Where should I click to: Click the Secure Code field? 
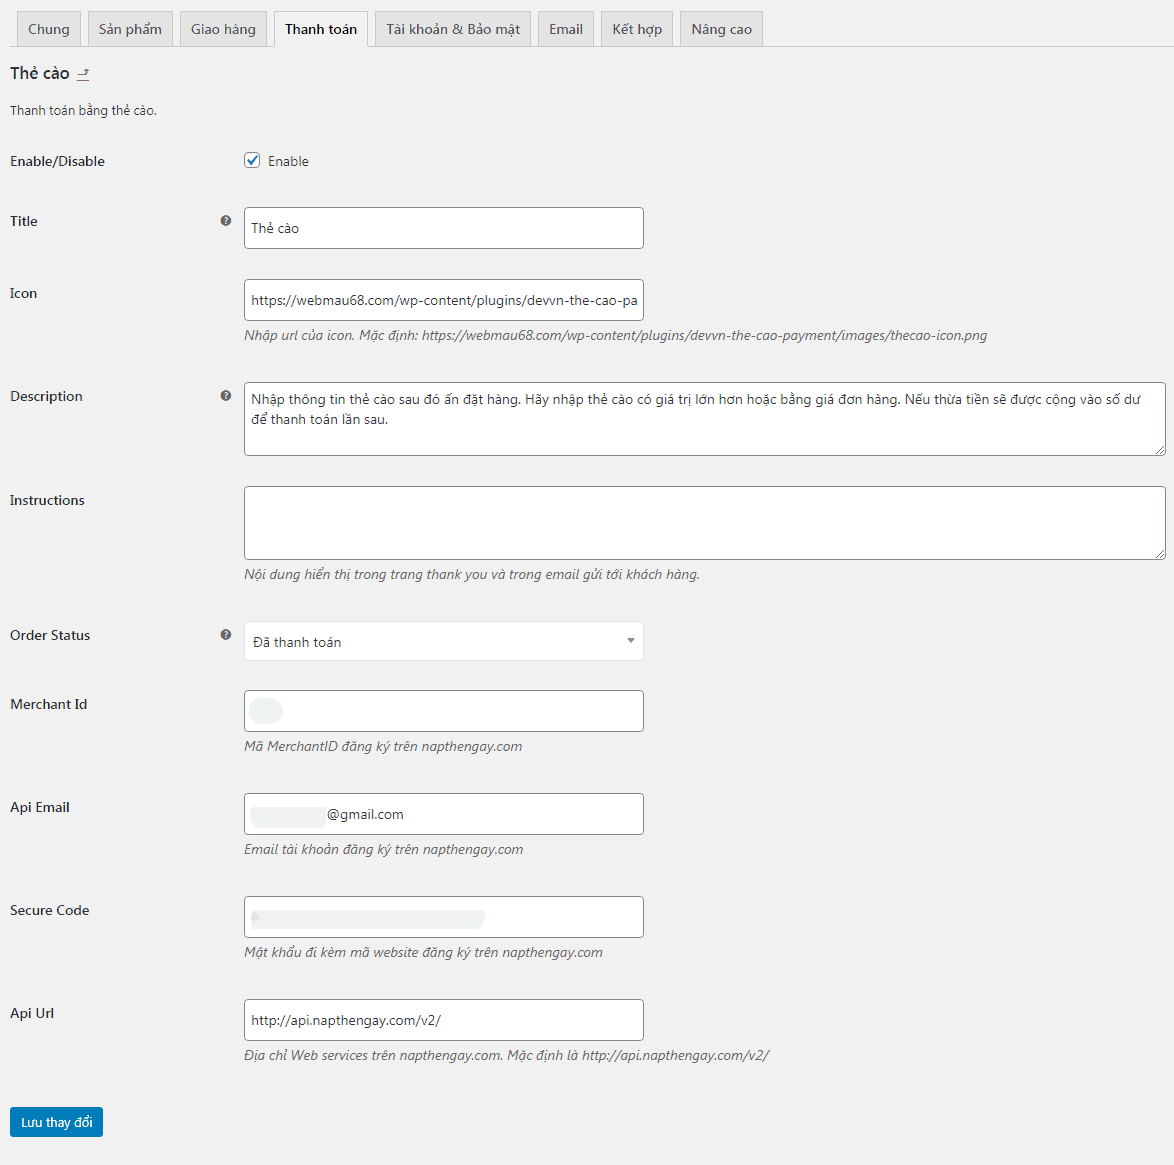[x=443, y=917]
